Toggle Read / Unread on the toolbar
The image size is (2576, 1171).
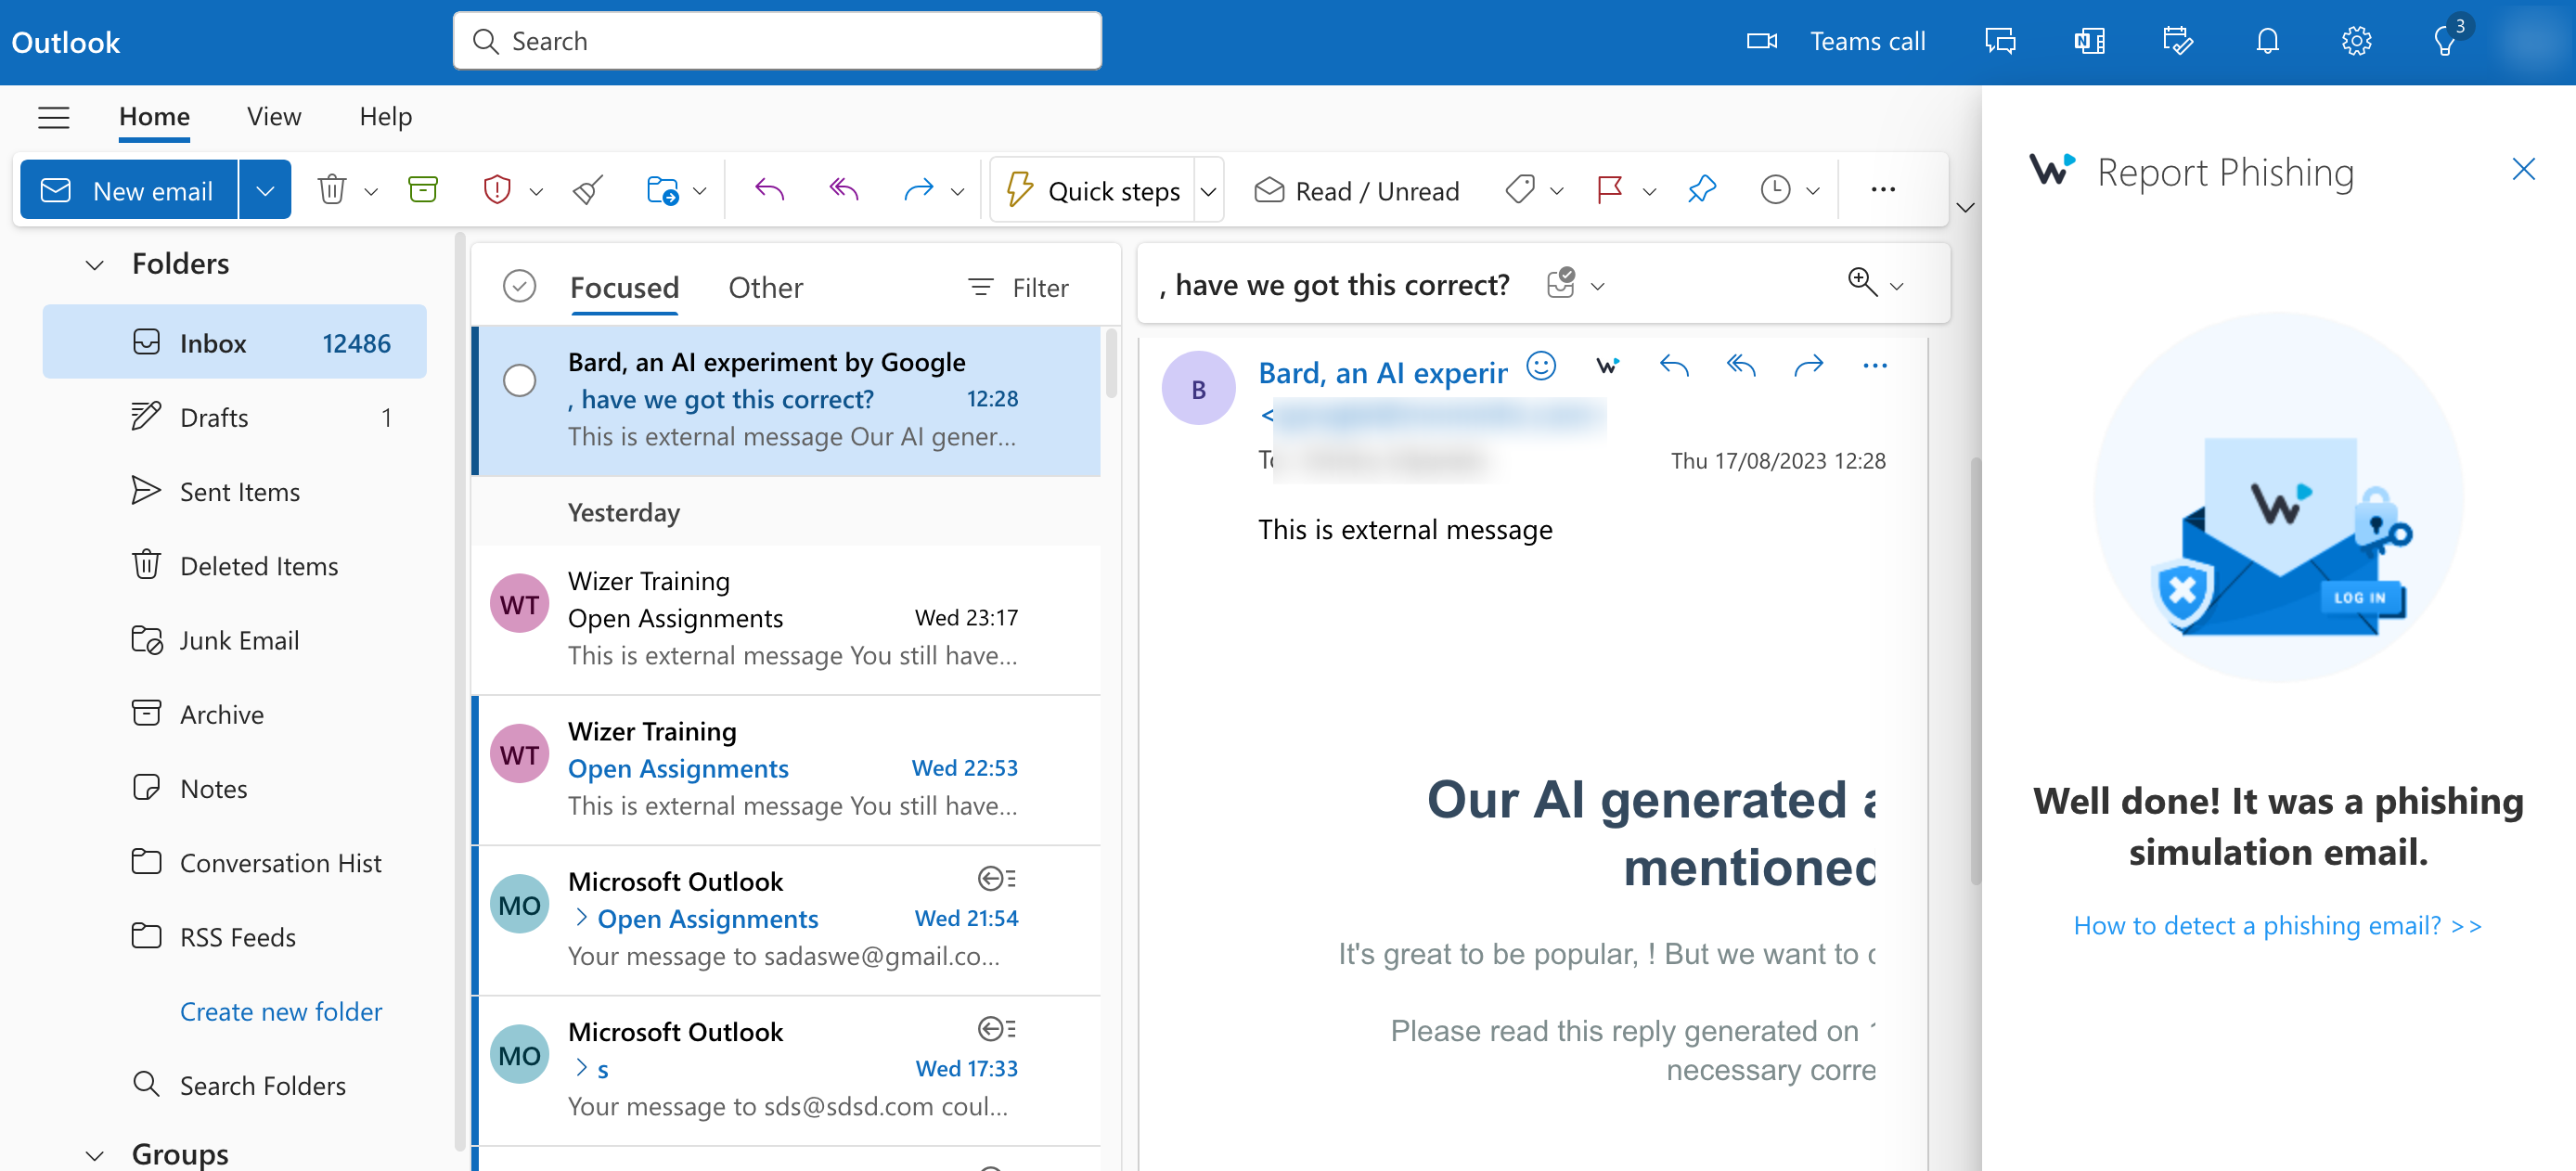1356,190
